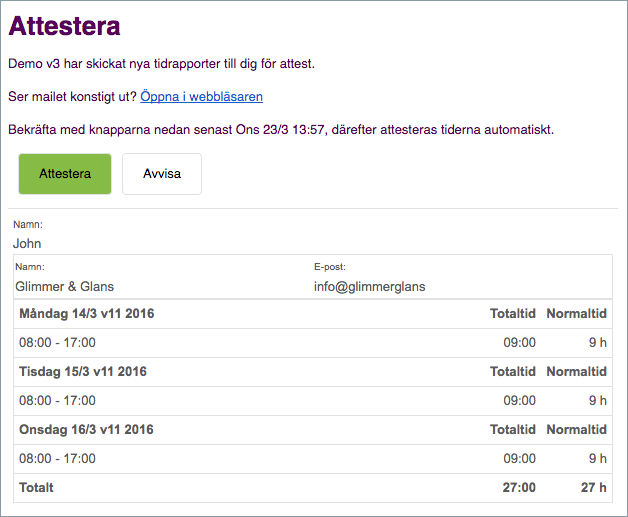Click the '09:00' total for Onsdag

[519, 459]
